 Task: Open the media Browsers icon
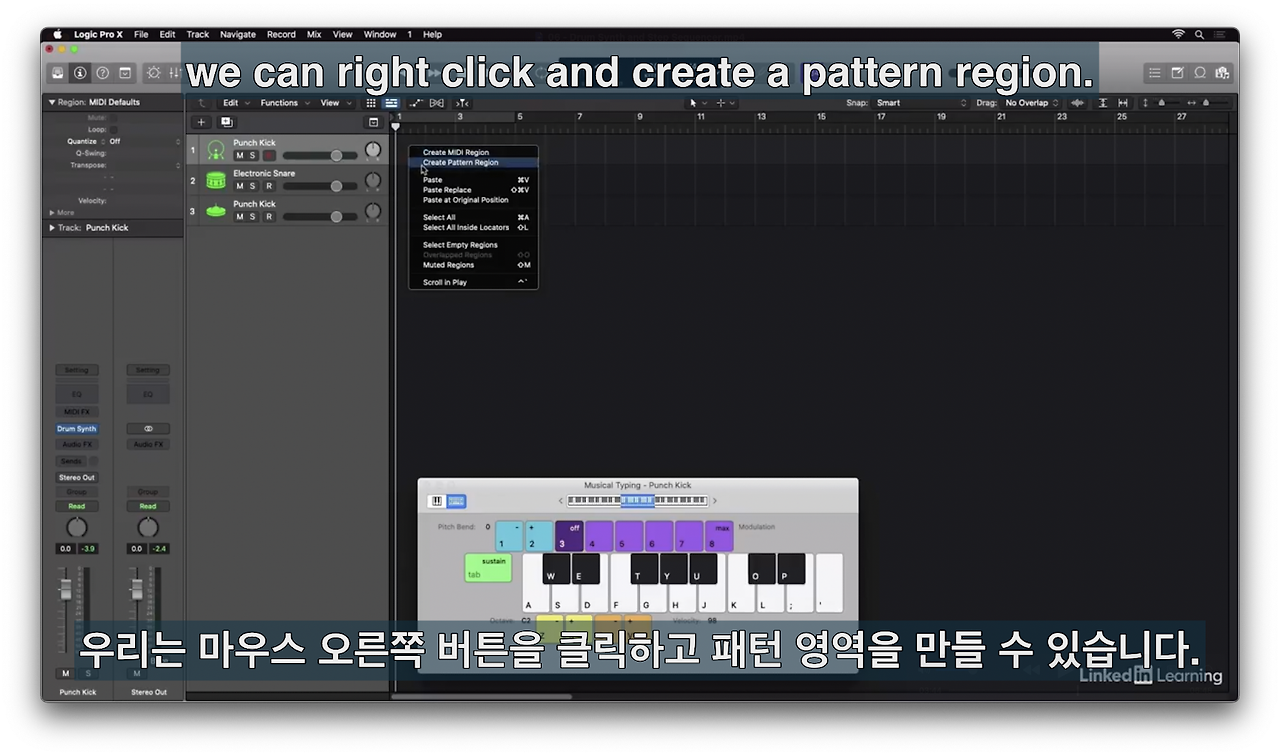coord(1222,73)
